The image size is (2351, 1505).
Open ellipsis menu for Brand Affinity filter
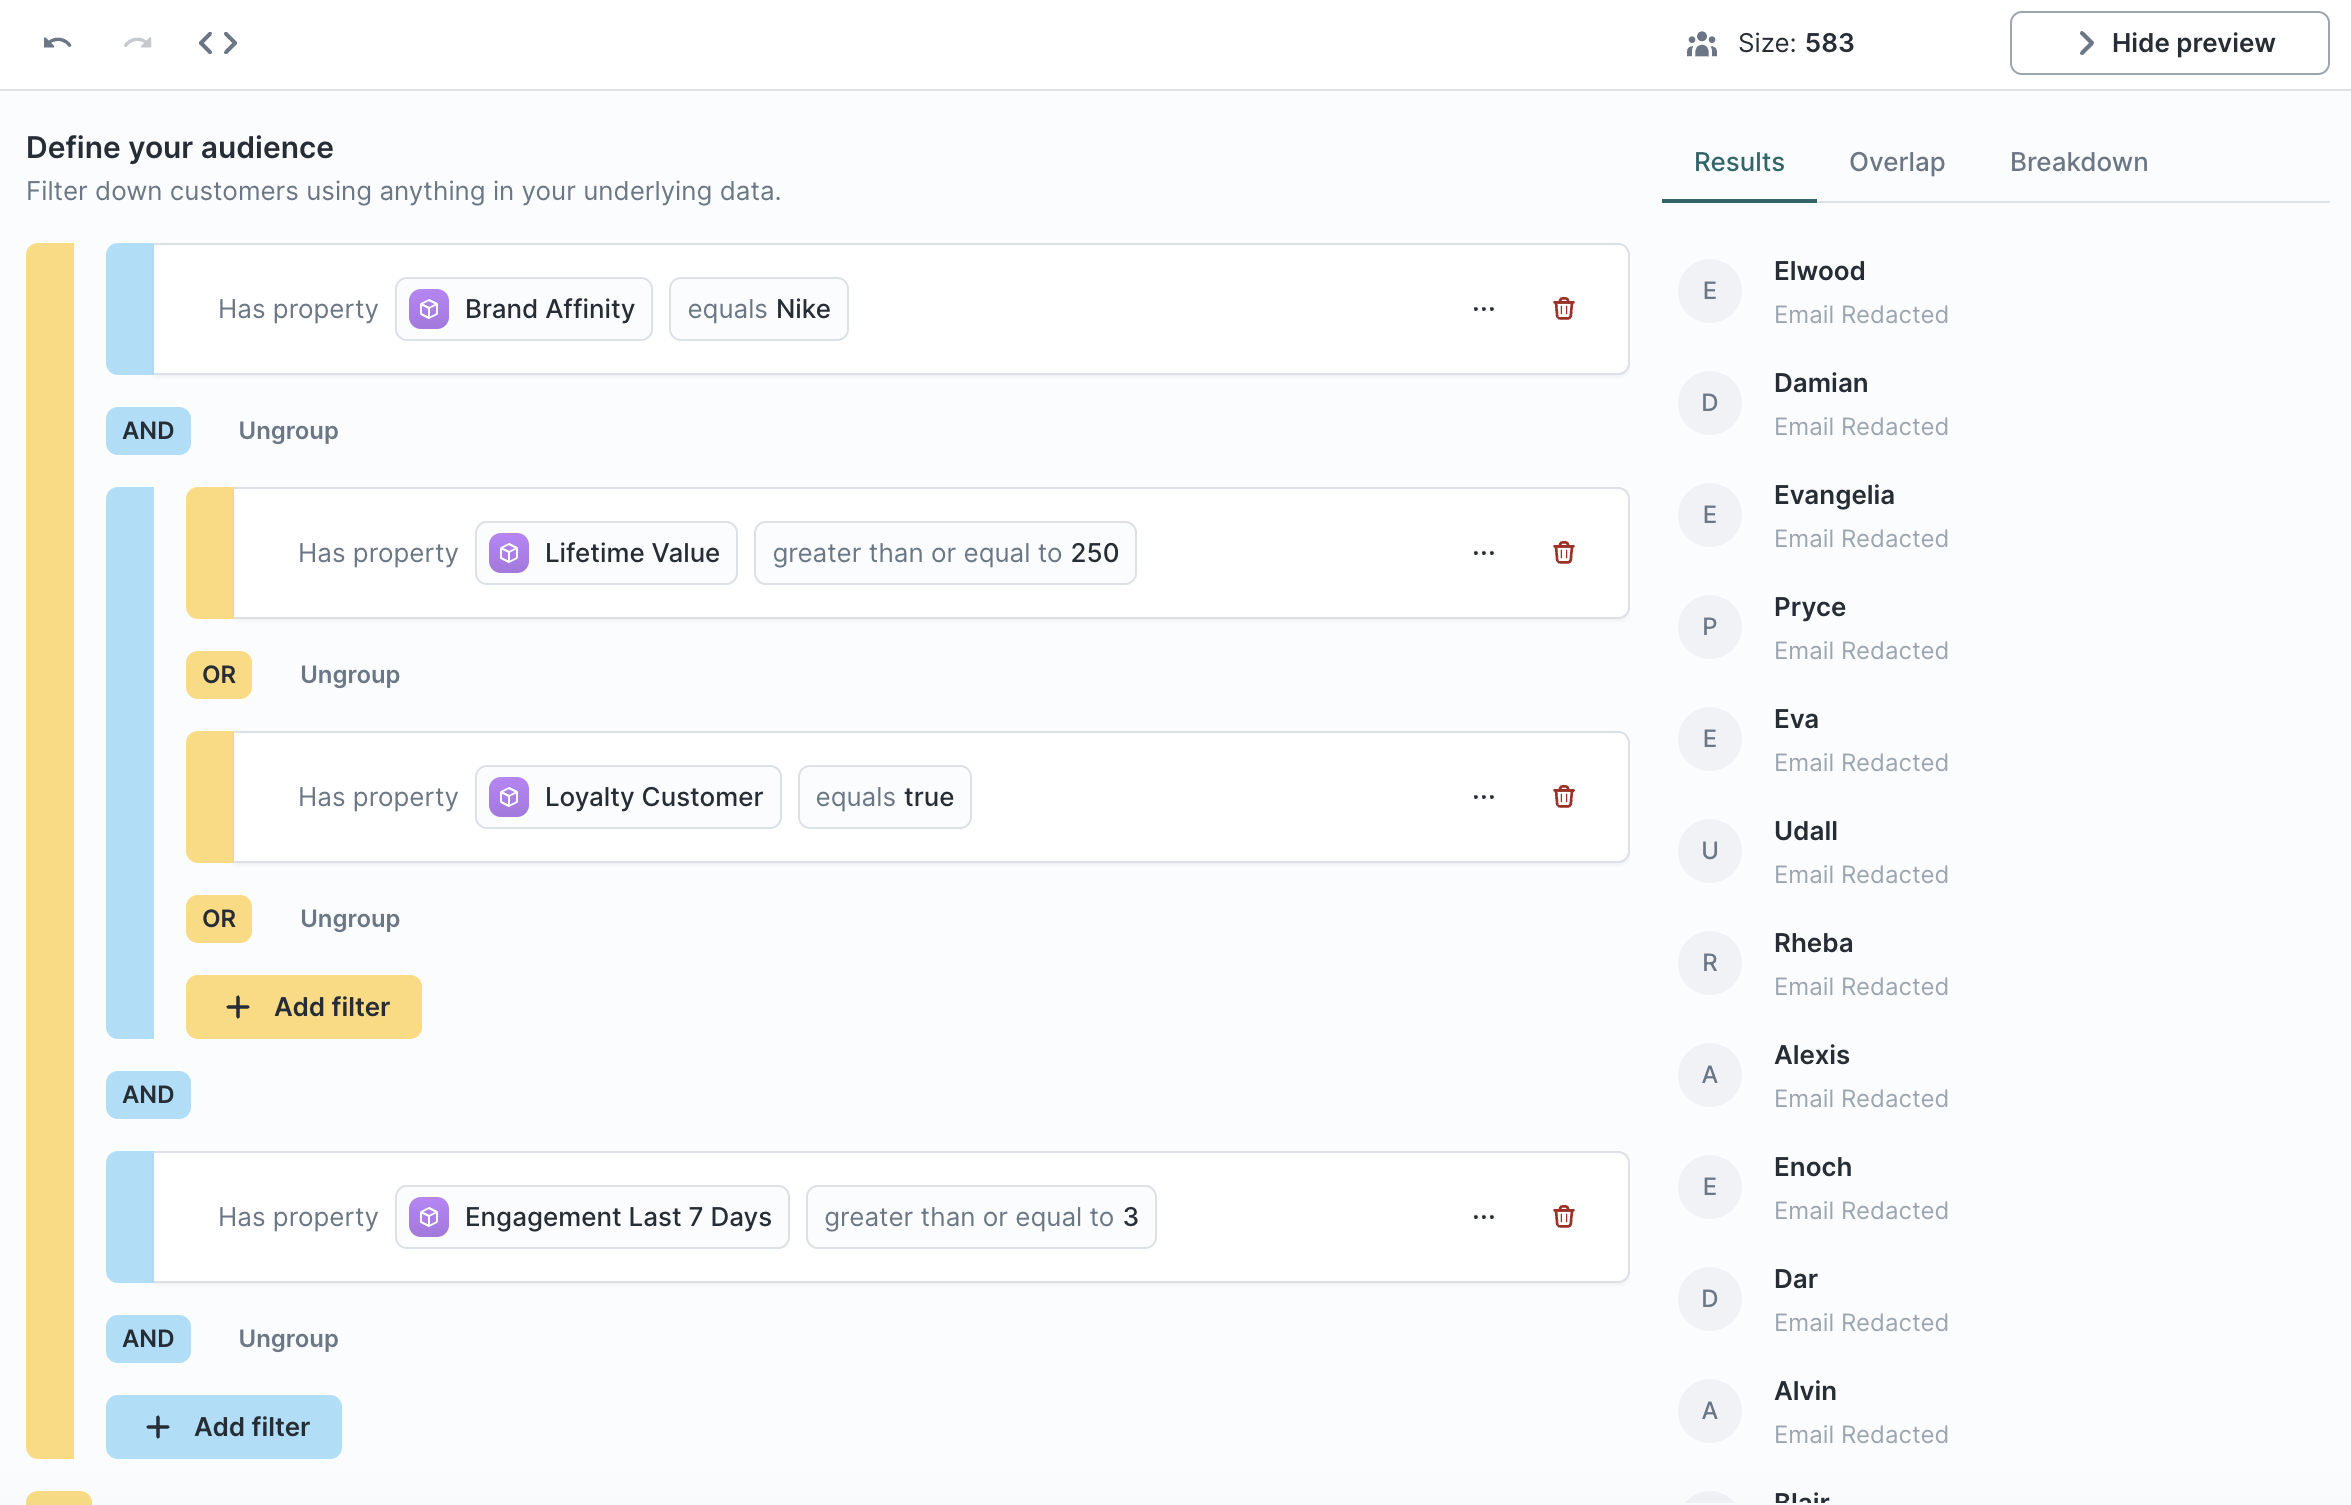click(1484, 309)
